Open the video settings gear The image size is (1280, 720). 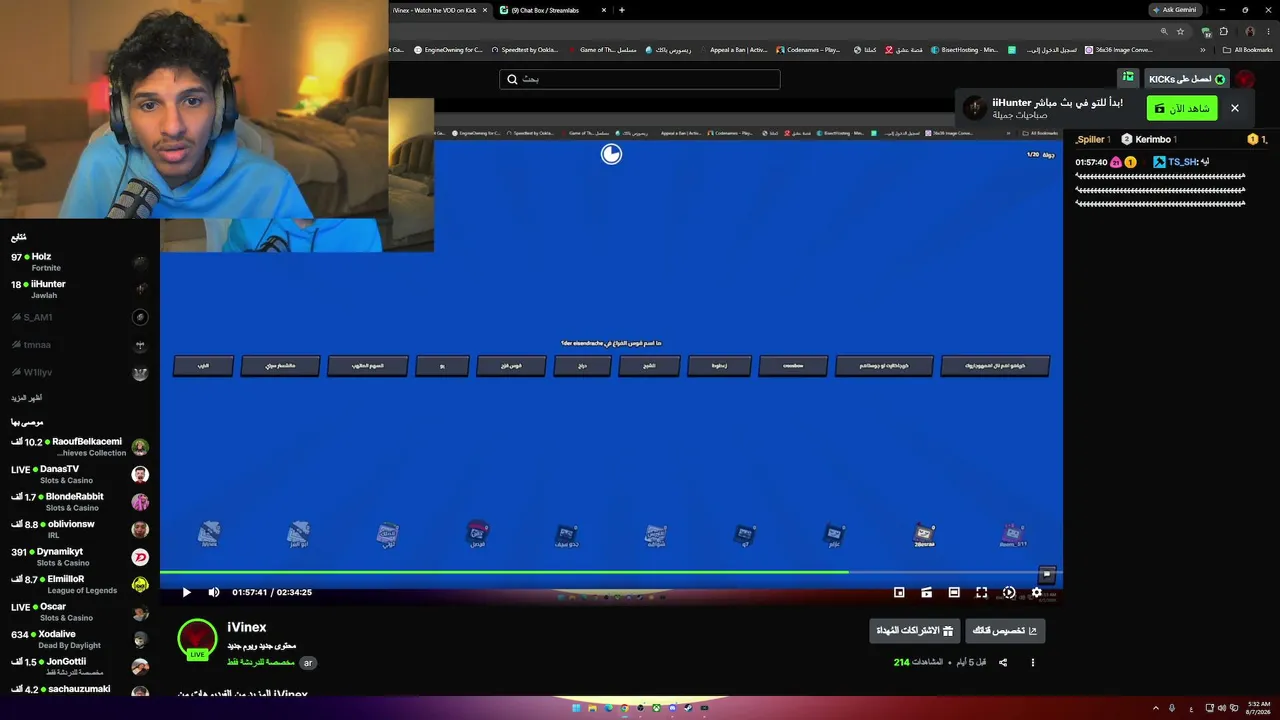pos(1036,592)
